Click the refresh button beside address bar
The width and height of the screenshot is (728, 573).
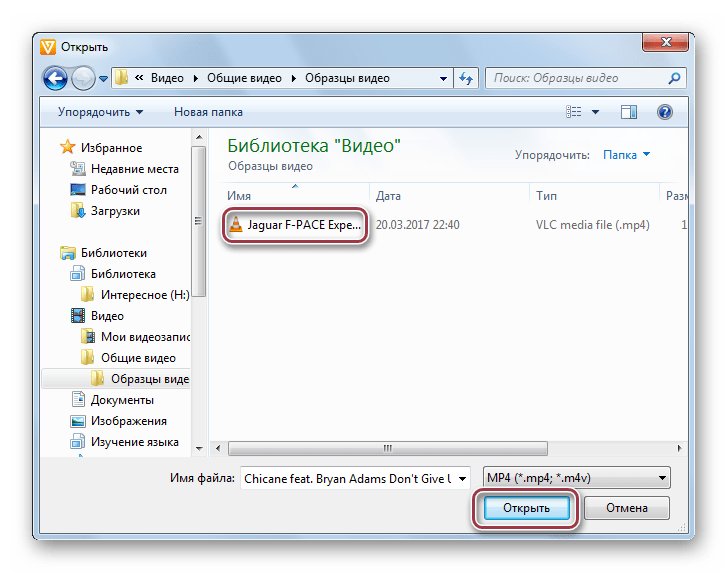coord(466,78)
